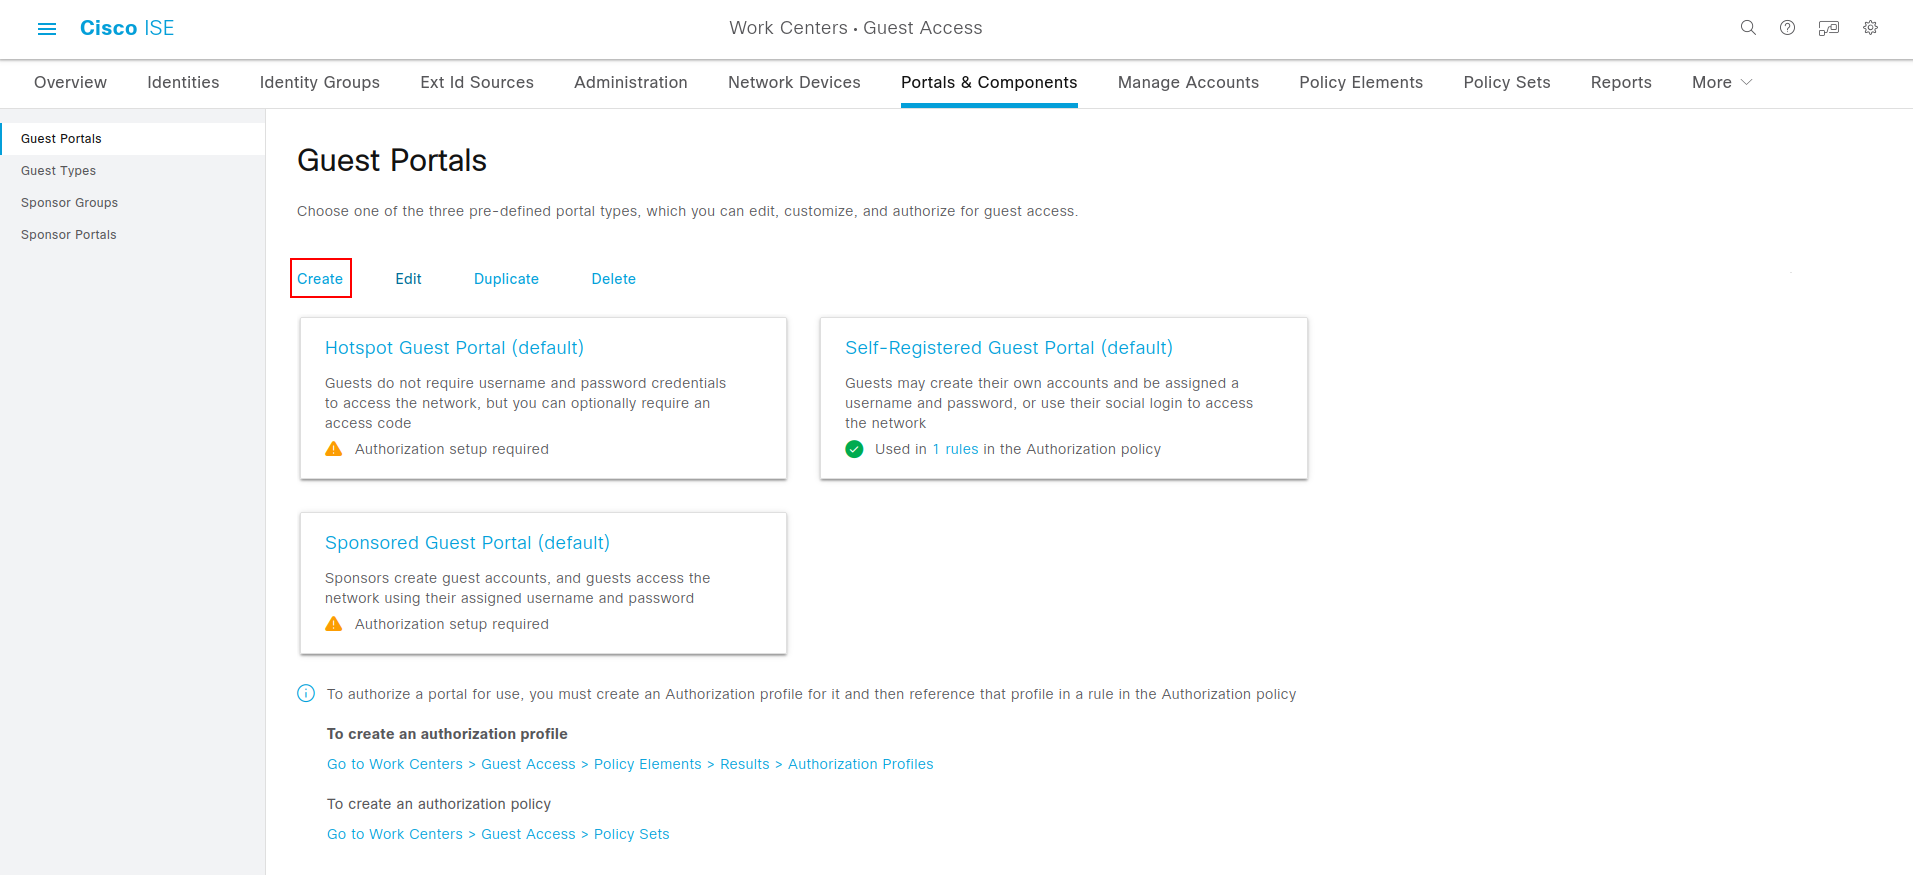Click the blue info circle icon
The width and height of the screenshot is (1913, 875).
pyautogui.click(x=306, y=694)
